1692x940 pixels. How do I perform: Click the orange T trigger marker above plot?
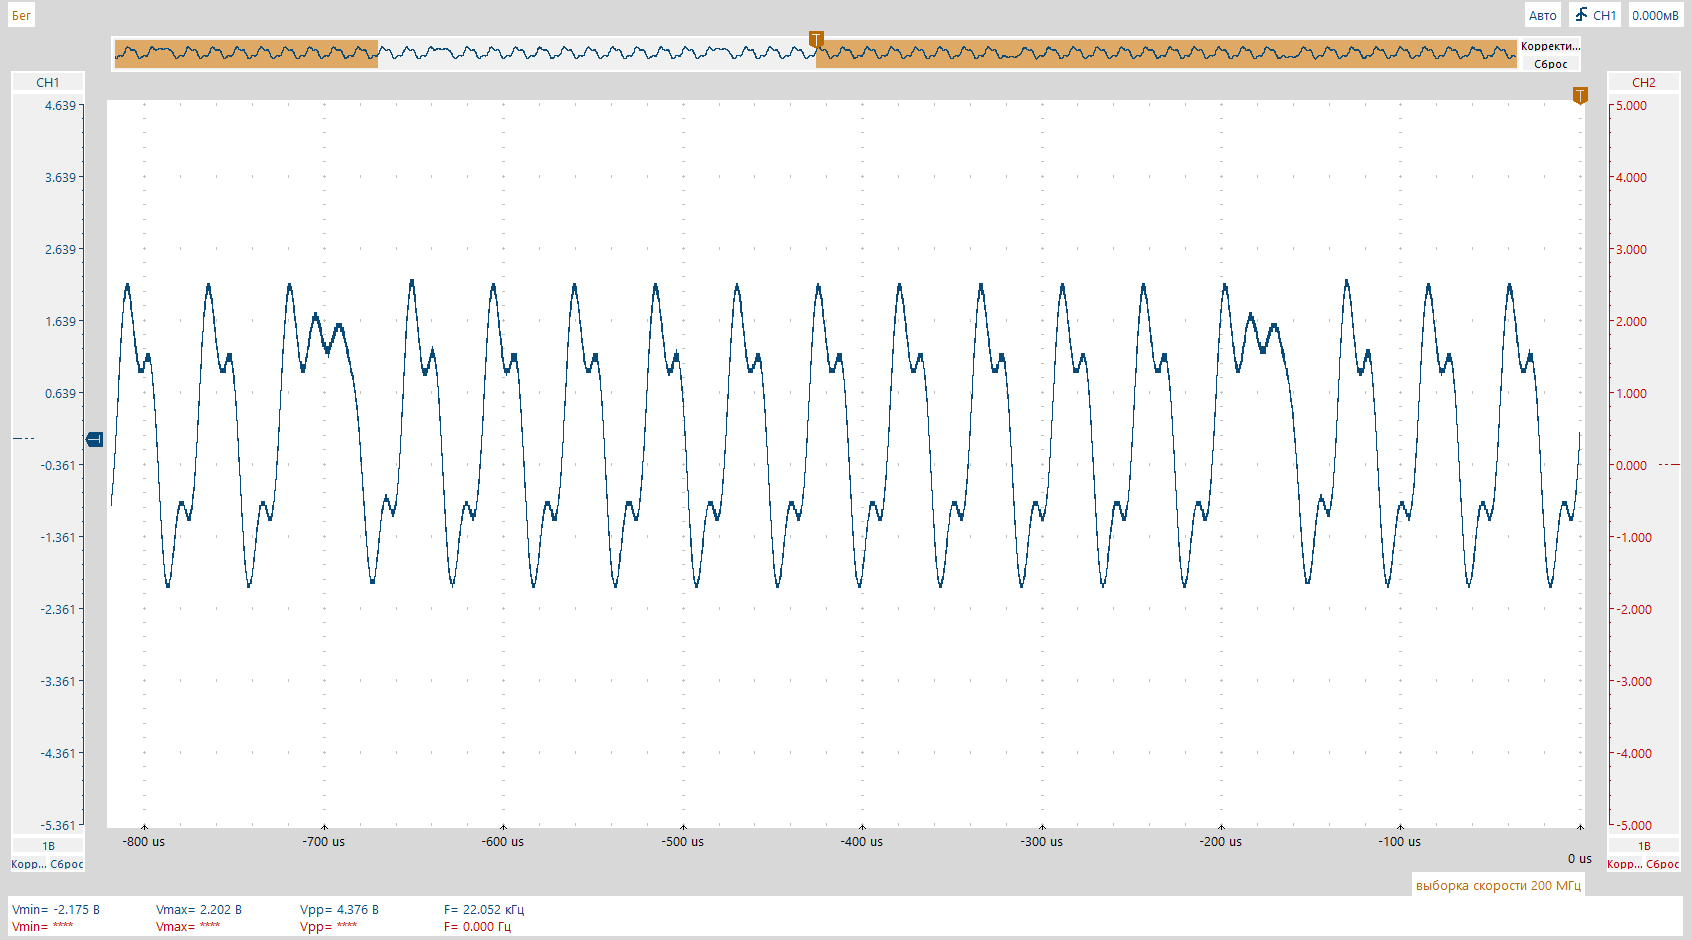click(x=1580, y=96)
